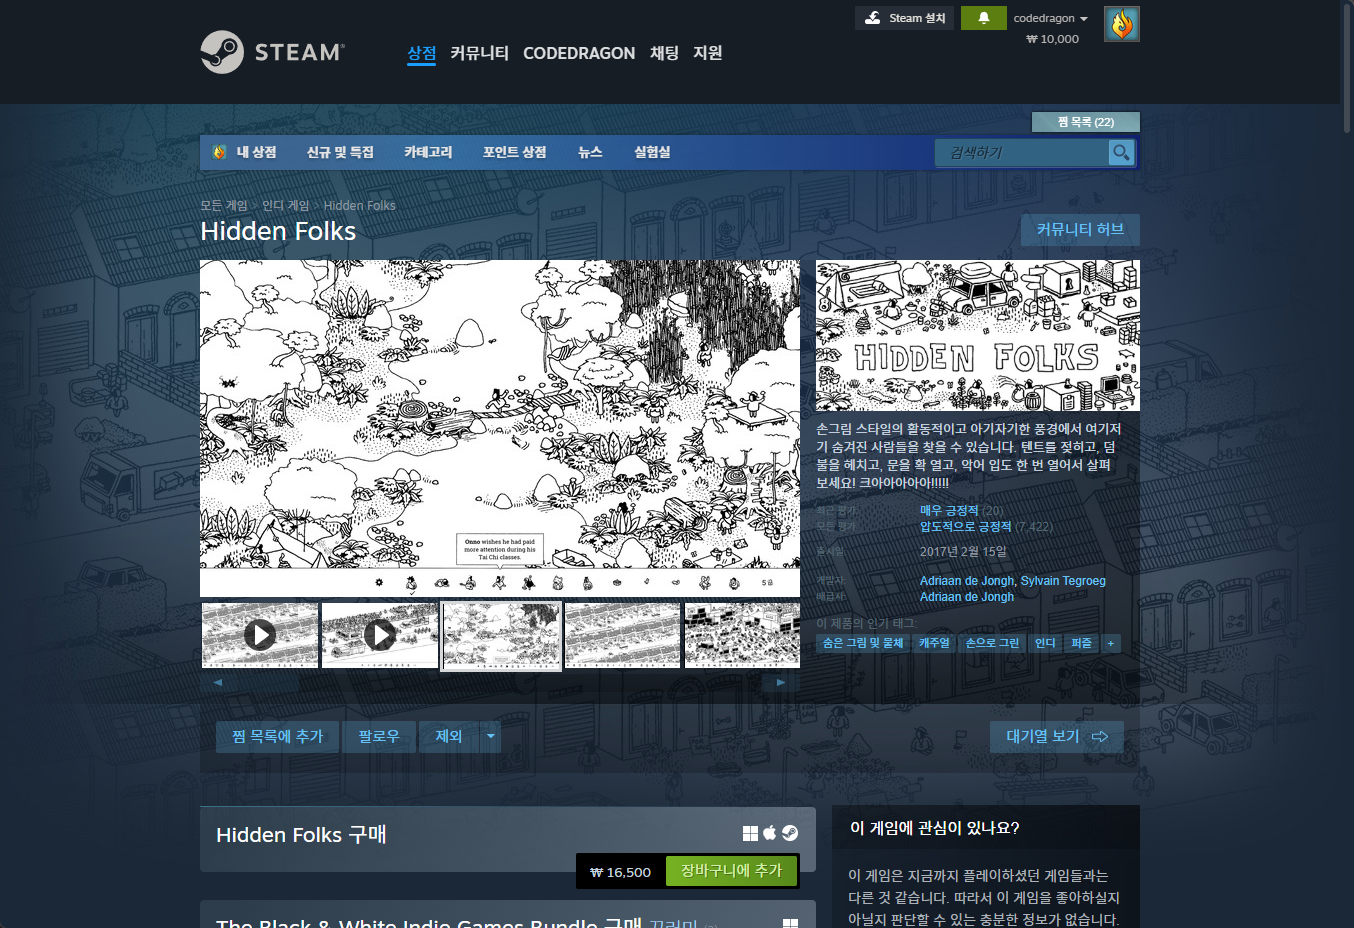
Task: Follow the 모든 게임 breadcrumb
Action: point(223,205)
